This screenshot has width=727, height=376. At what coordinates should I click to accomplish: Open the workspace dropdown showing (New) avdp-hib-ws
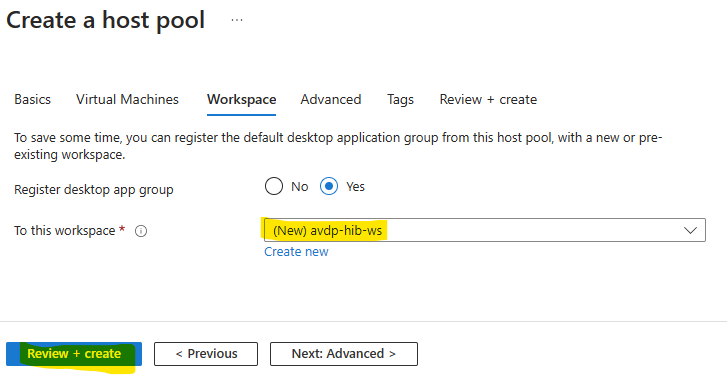click(x=485, y=230)
